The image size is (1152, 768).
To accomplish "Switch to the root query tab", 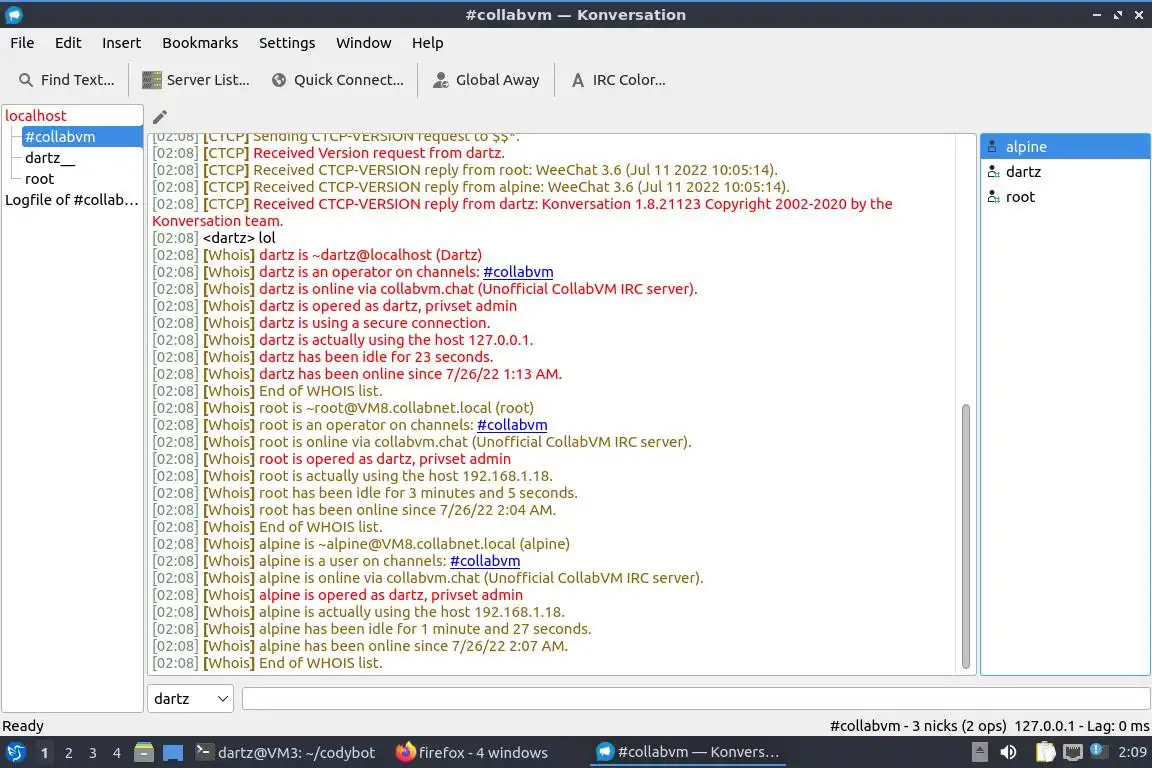I will tap(40, 179).
